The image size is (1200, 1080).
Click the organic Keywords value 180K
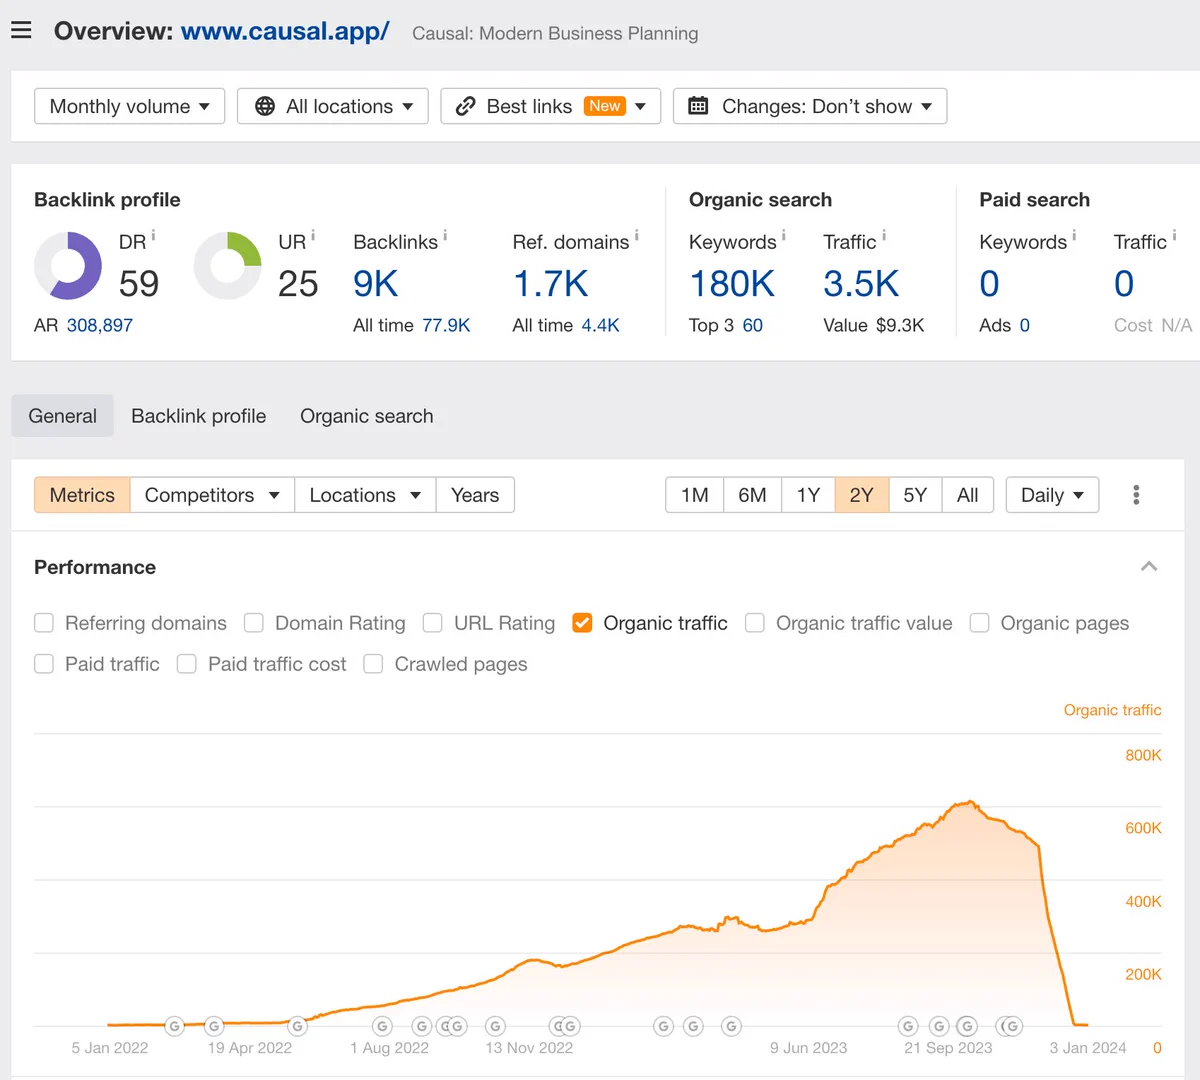point(732,284)
